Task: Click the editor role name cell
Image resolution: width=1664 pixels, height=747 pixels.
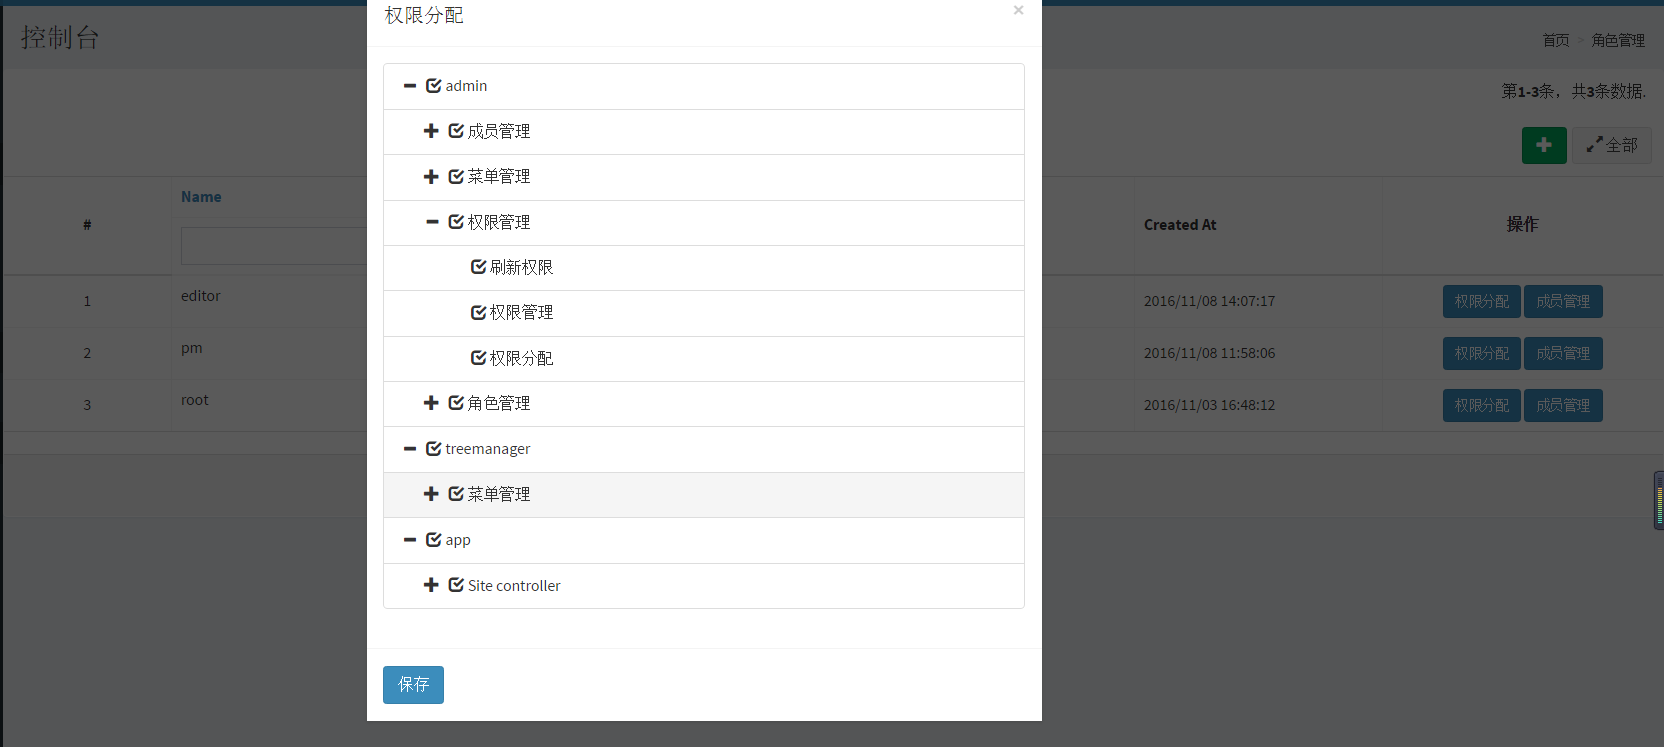Action: [x=201, y=296]
